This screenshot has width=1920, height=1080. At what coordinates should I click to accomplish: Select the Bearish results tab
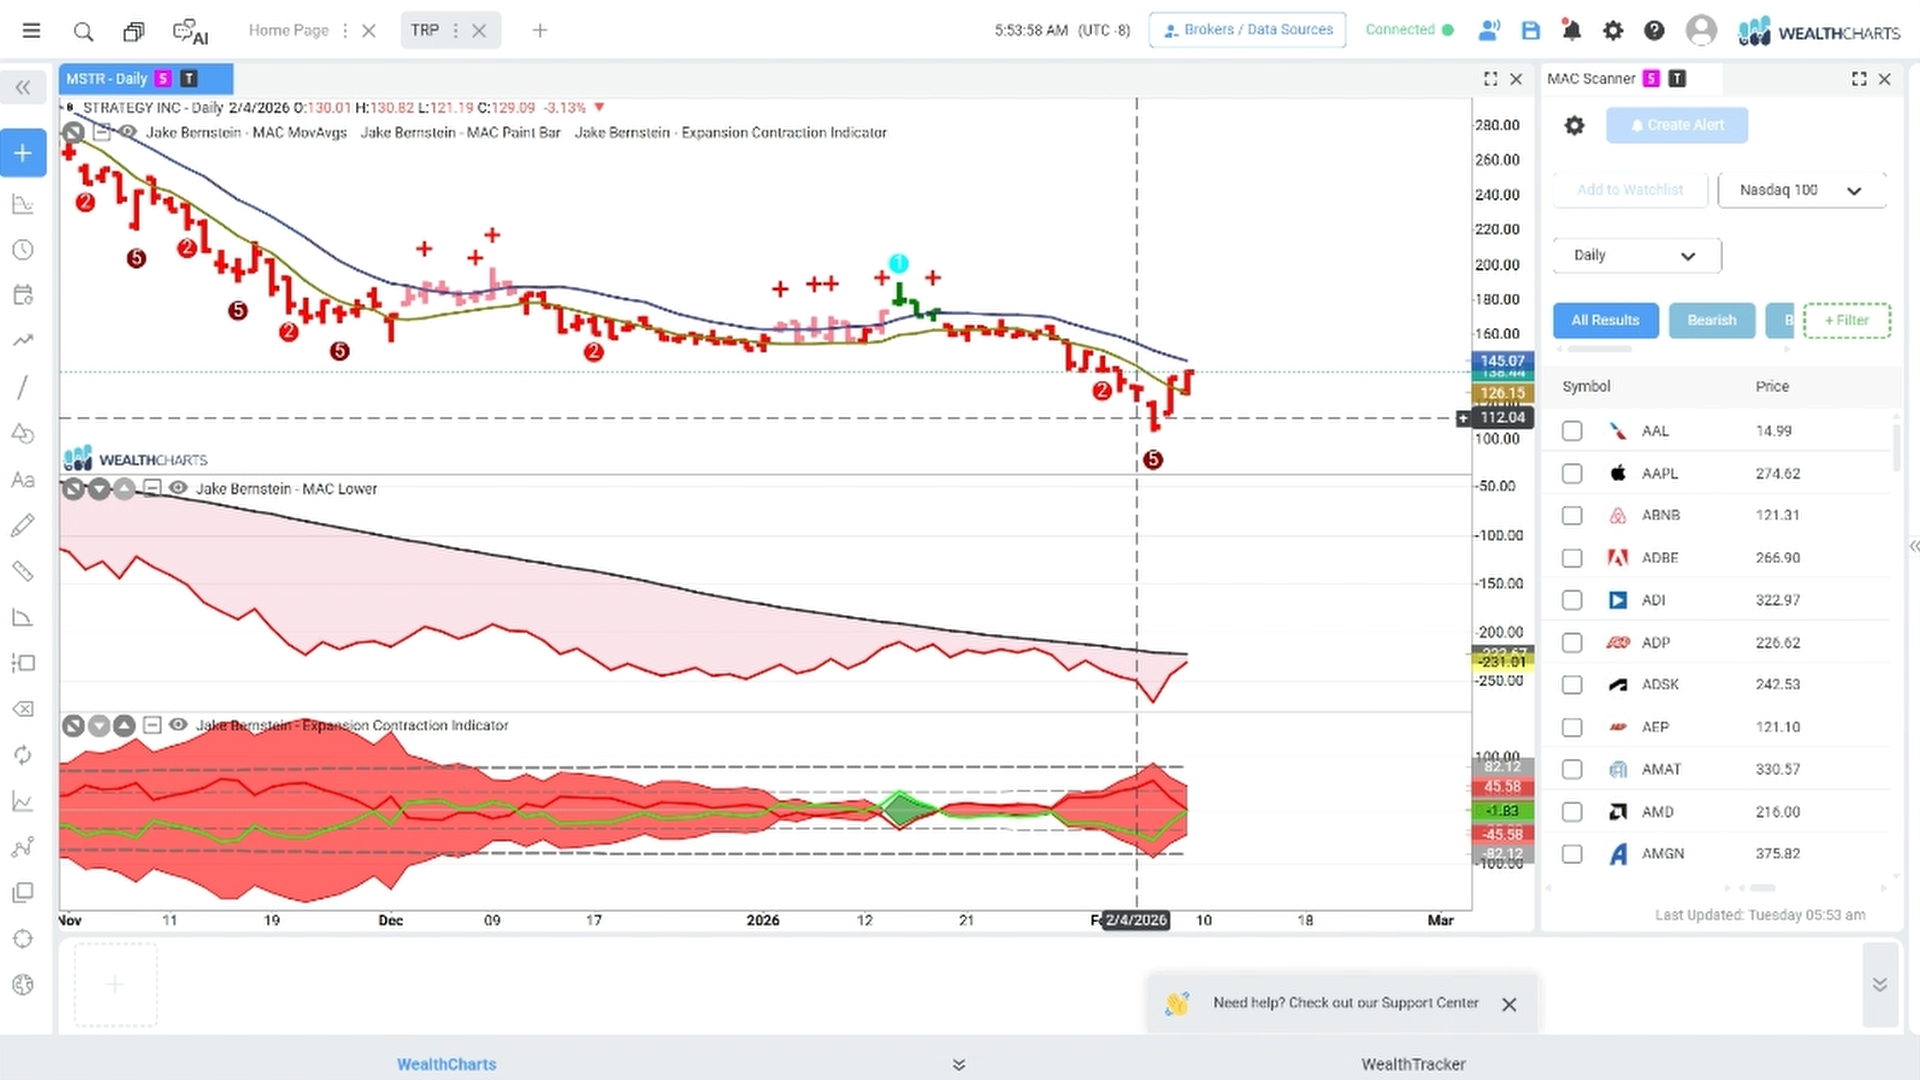pos(1711,320)
